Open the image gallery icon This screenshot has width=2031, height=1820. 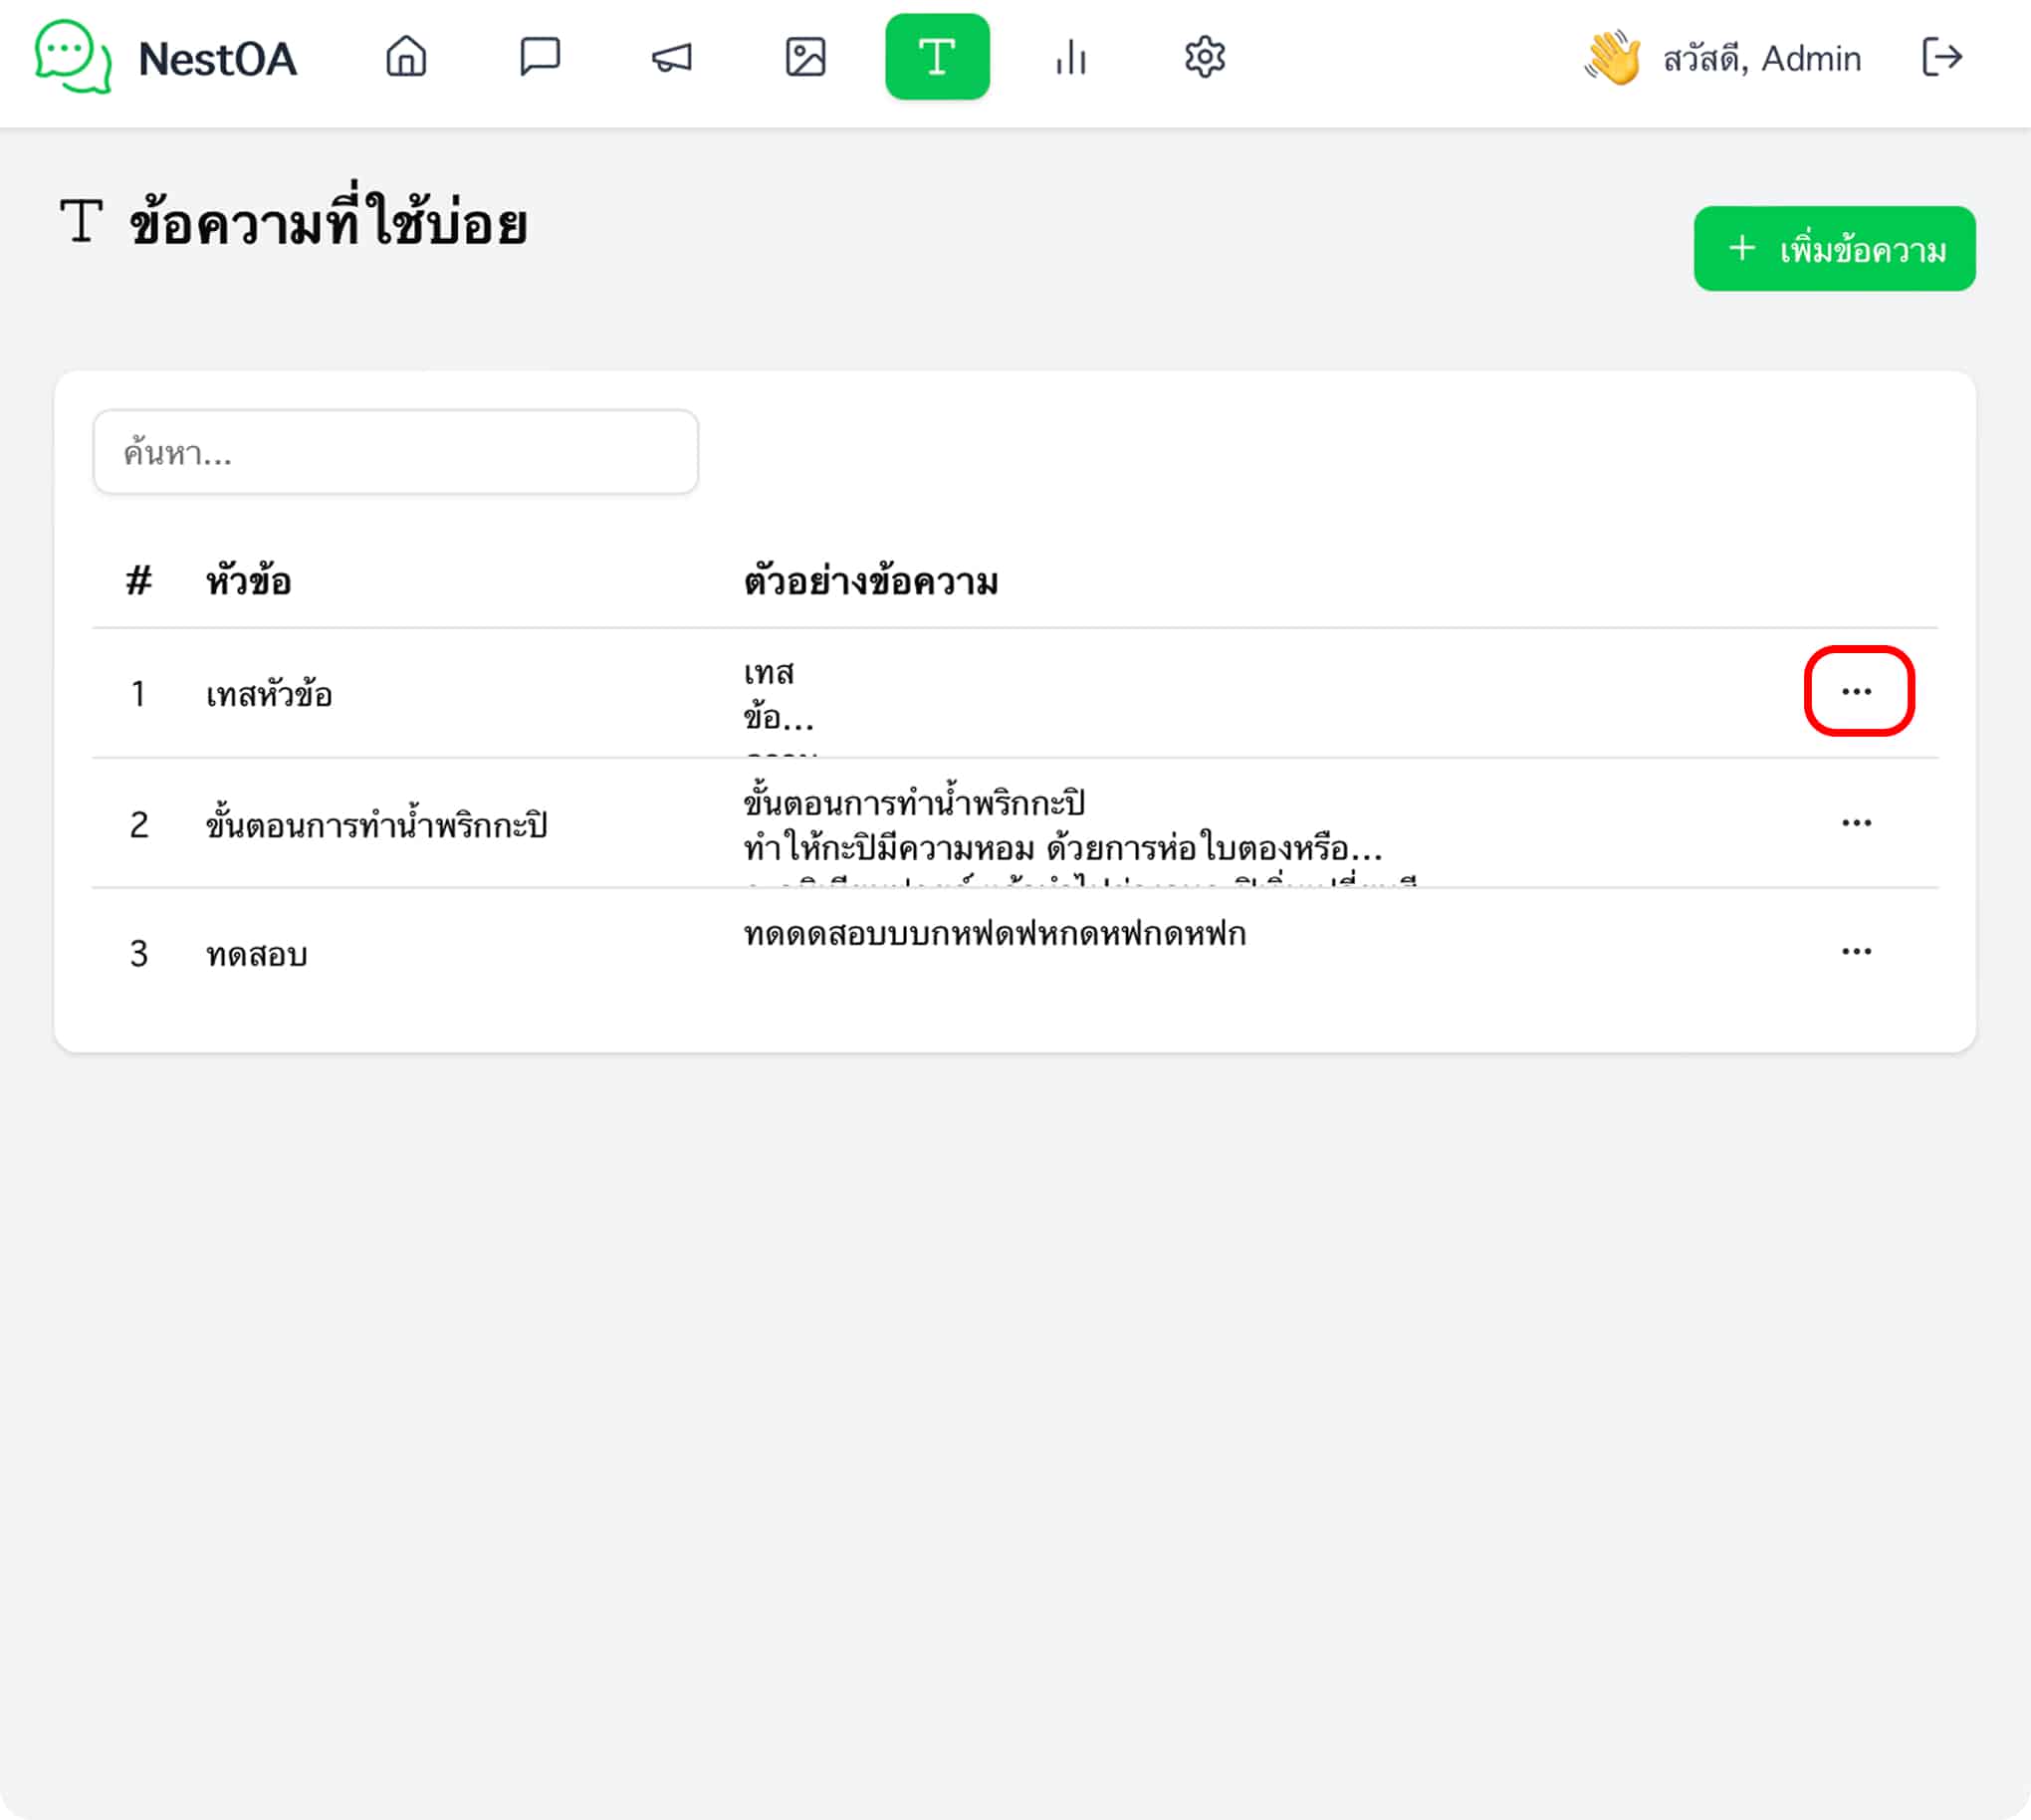pos(805,57)
